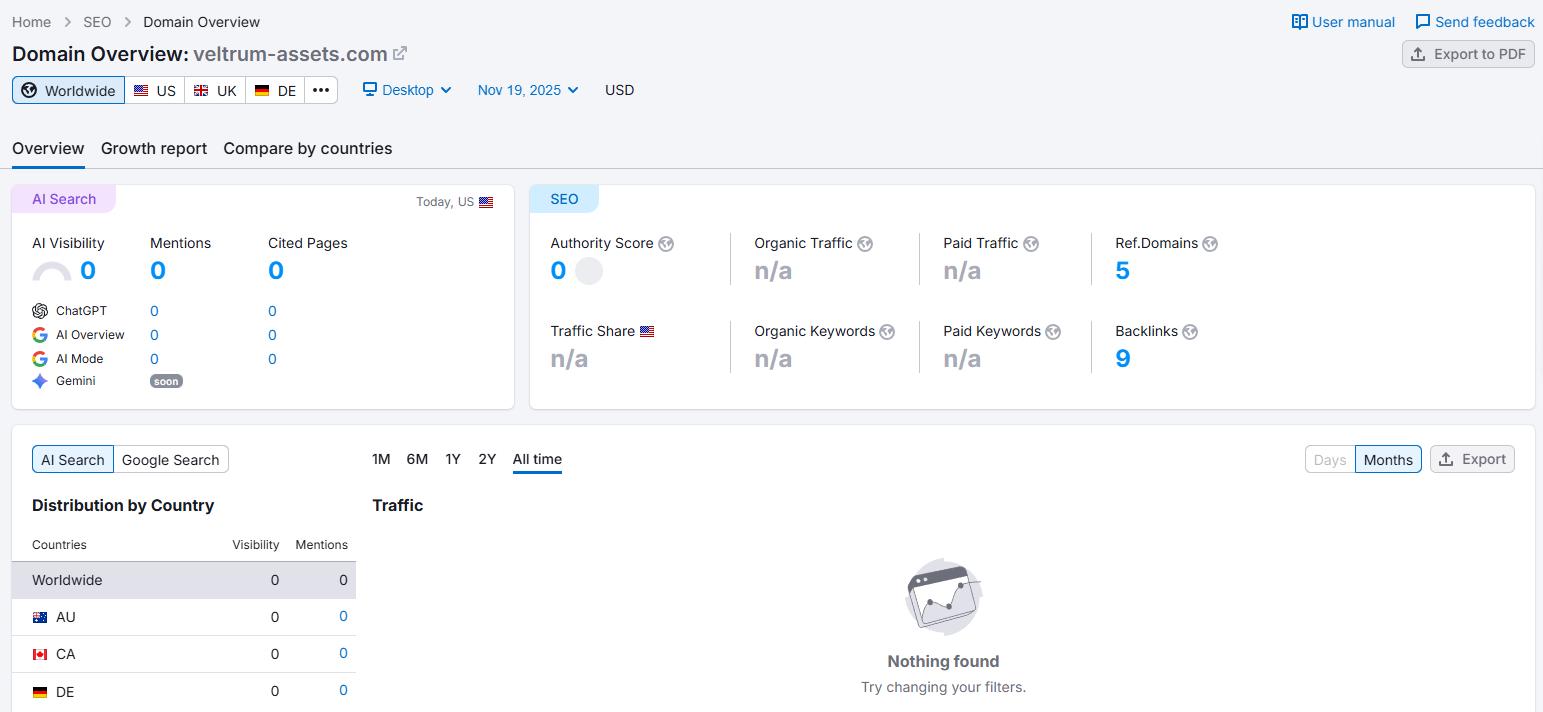Viewport: 1543px width, 712px height.
Task: Switch chart granularity to Days
Action: tap(1330, 459)
